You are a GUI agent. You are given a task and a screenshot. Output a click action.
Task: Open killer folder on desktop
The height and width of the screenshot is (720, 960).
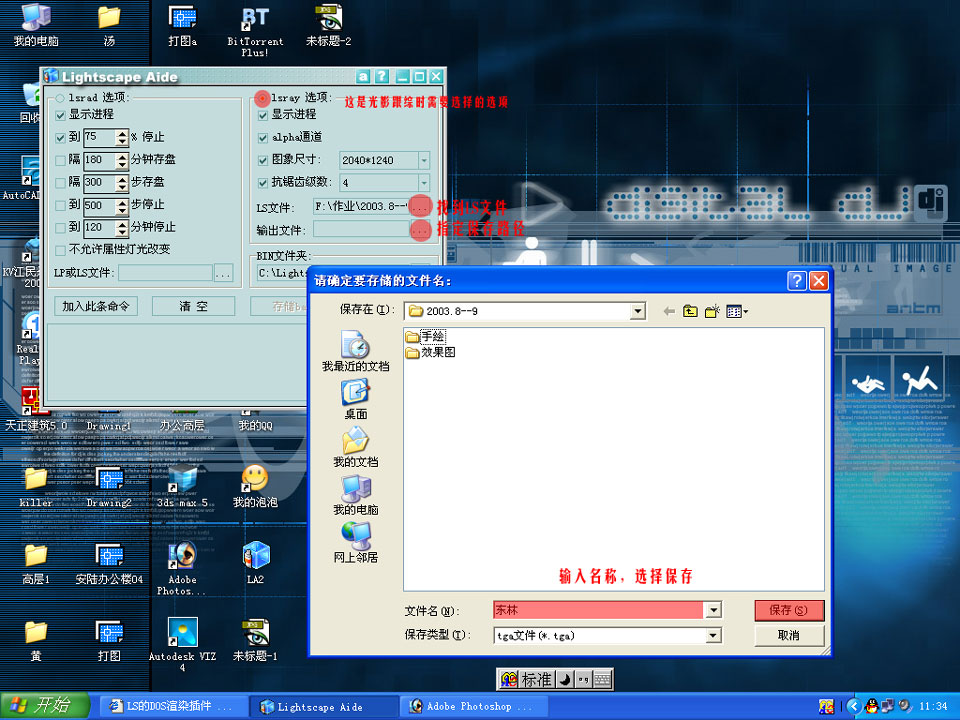(x=36, y=487)
